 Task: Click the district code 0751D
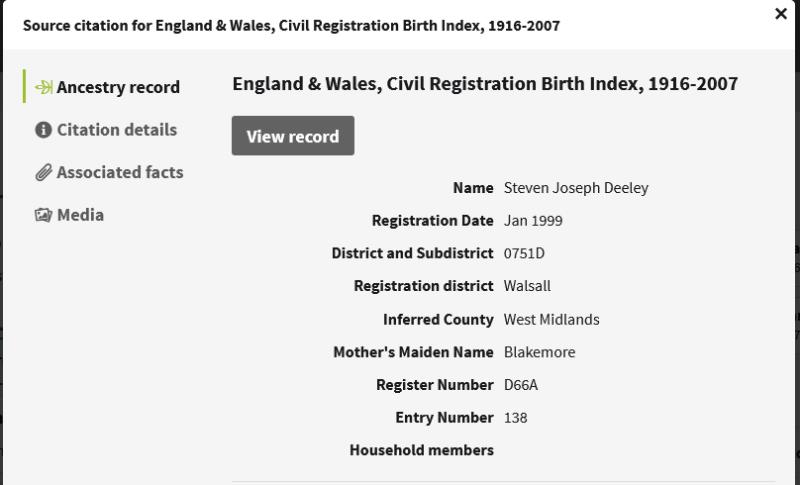click(524, 253)
